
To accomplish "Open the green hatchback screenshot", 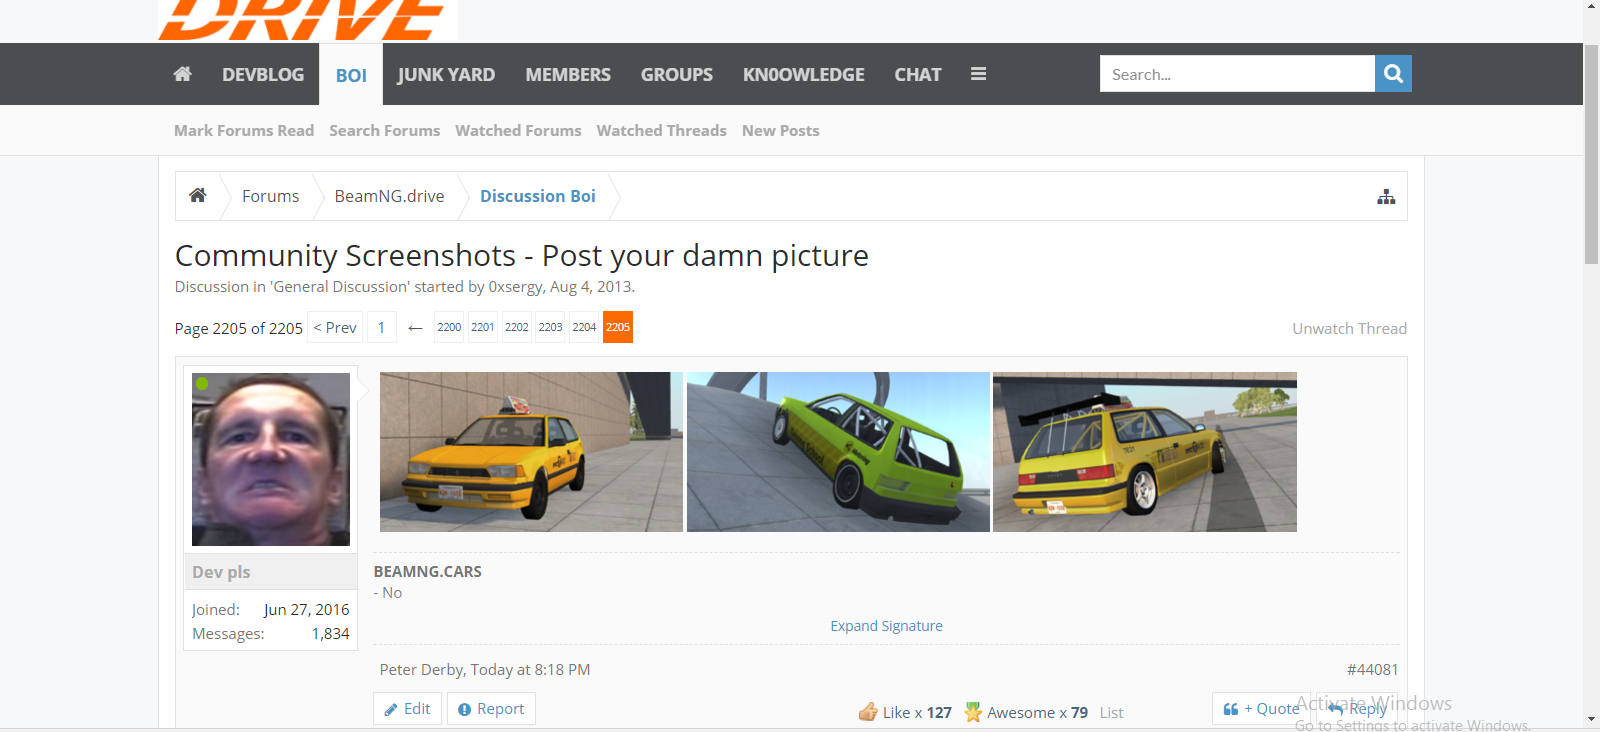I will [838, 452].
